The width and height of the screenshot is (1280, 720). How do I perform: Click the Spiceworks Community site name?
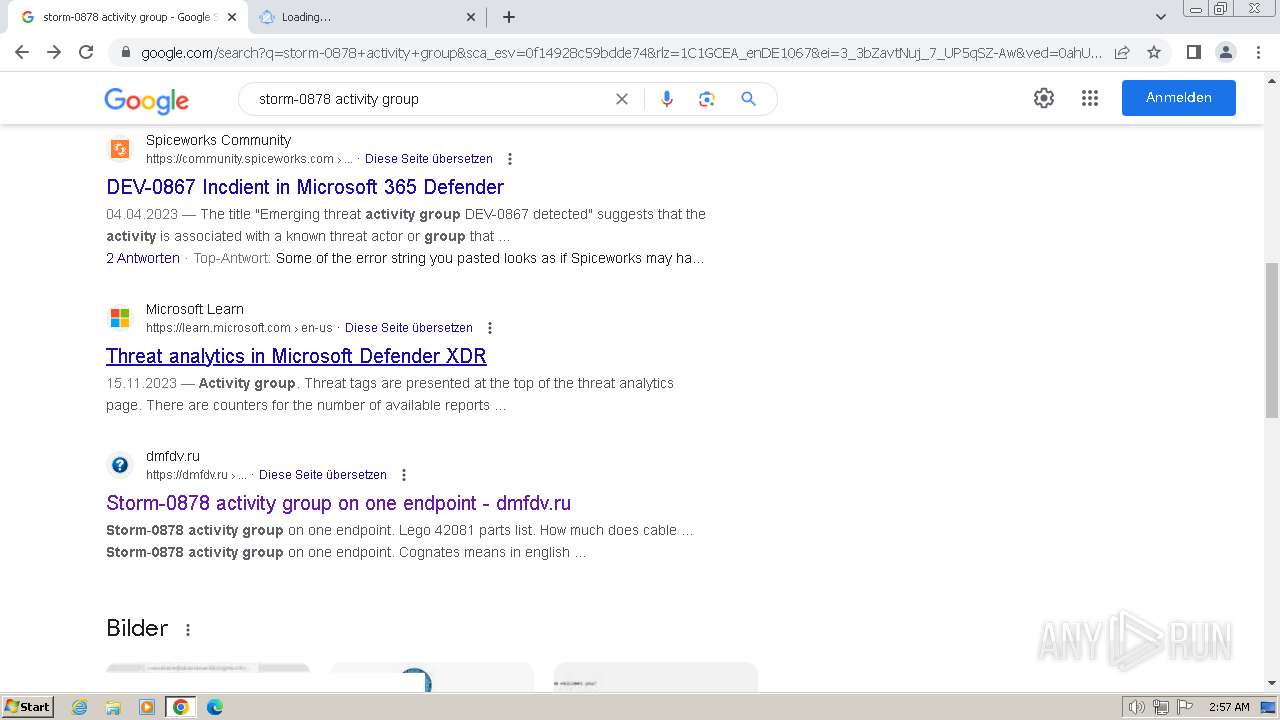coord(218,140)
